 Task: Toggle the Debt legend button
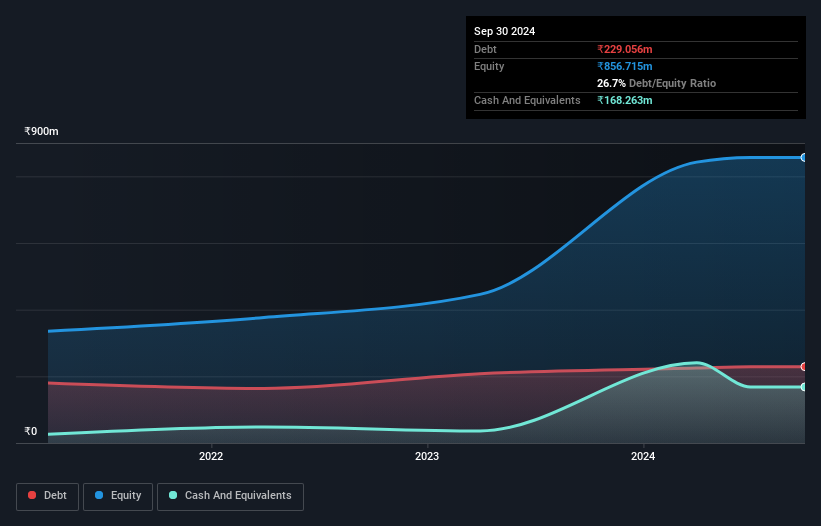(x=48, y=496)
